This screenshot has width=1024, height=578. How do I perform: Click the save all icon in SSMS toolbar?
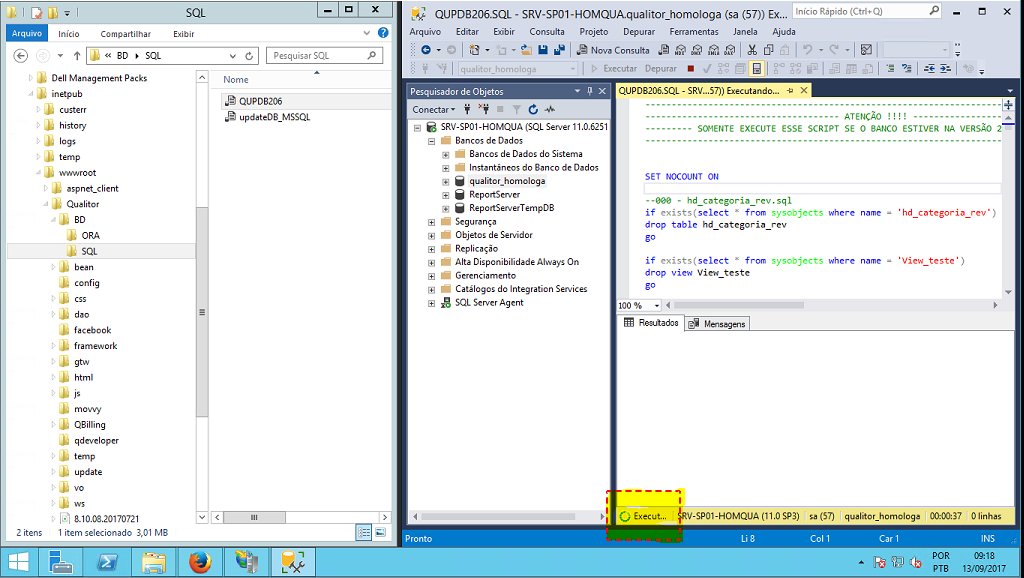point(559,50)
